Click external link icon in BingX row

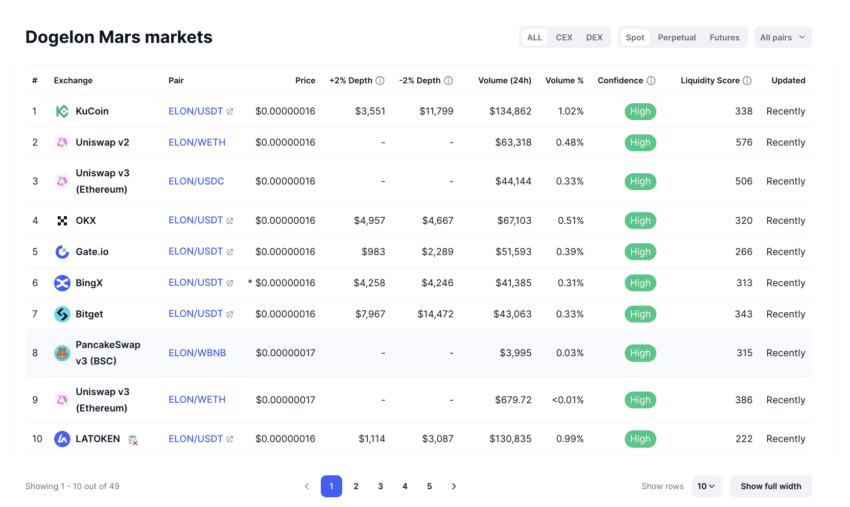(230, 283)
